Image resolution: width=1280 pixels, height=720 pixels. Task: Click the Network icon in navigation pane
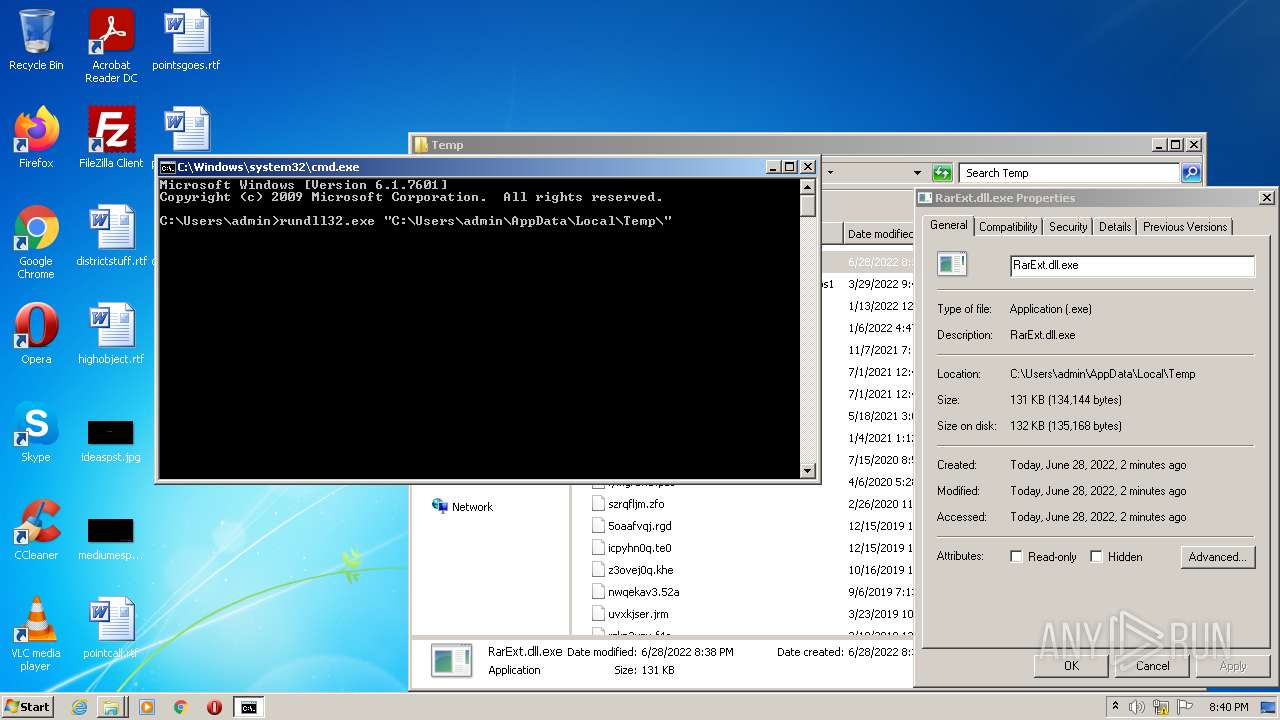click(462, 507)
